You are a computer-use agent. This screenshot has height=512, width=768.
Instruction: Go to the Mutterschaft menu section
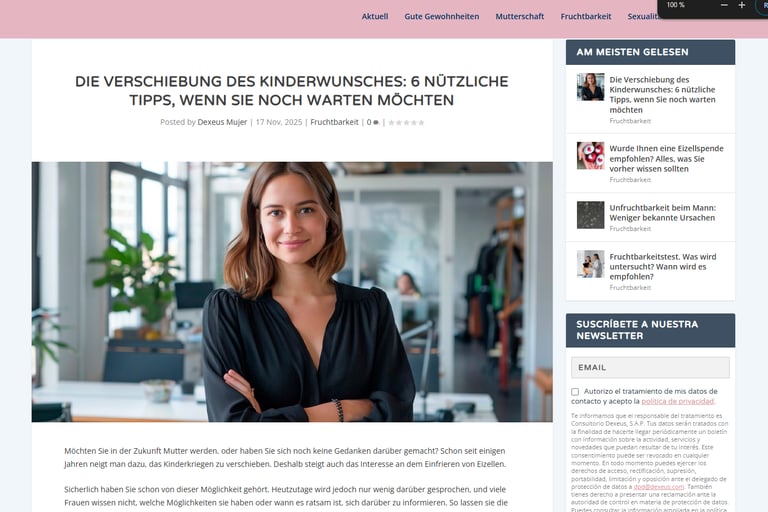point(520,16)
